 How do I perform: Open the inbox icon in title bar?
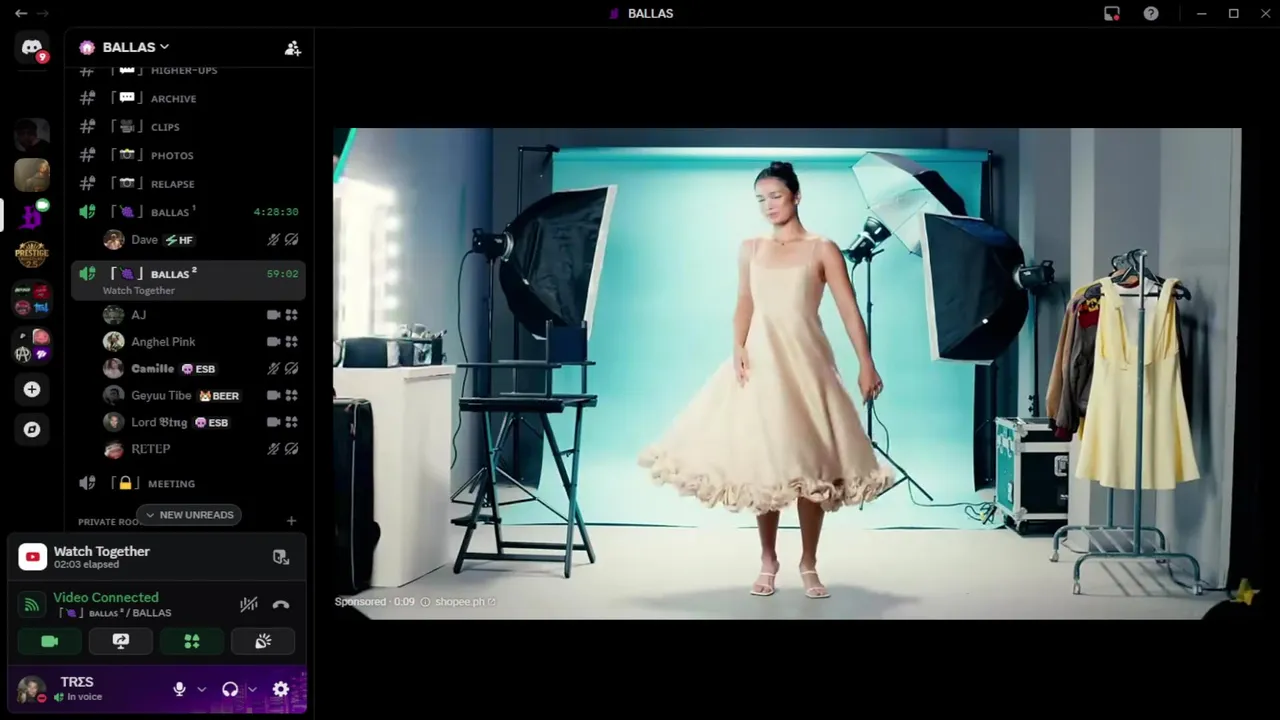(1112, 13)
